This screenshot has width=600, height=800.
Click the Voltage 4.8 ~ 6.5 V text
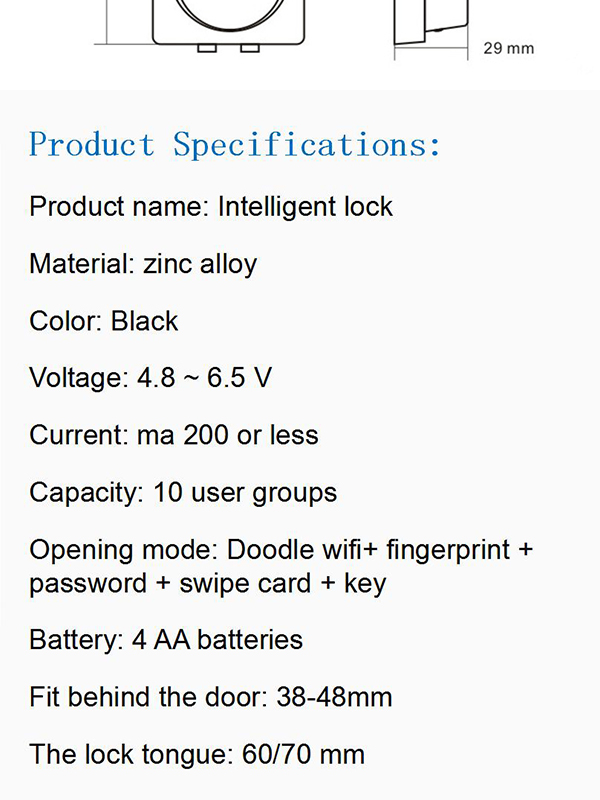(x=151, y=379)
